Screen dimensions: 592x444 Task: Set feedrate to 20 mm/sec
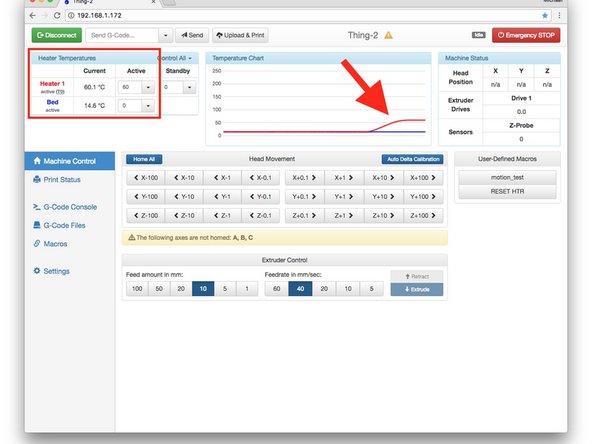(324, 289)
